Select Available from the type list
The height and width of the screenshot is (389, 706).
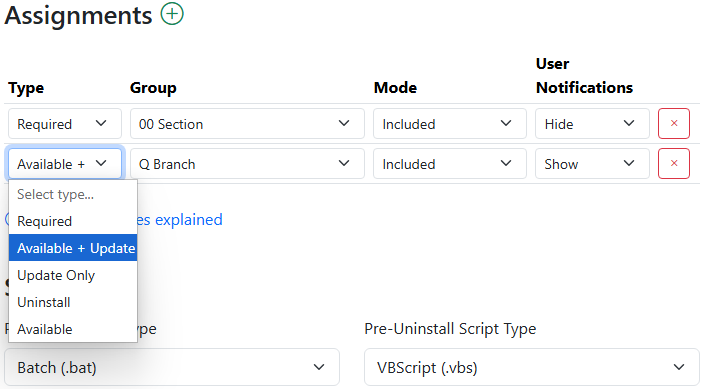pyautogui.click(x=73, y=329)
